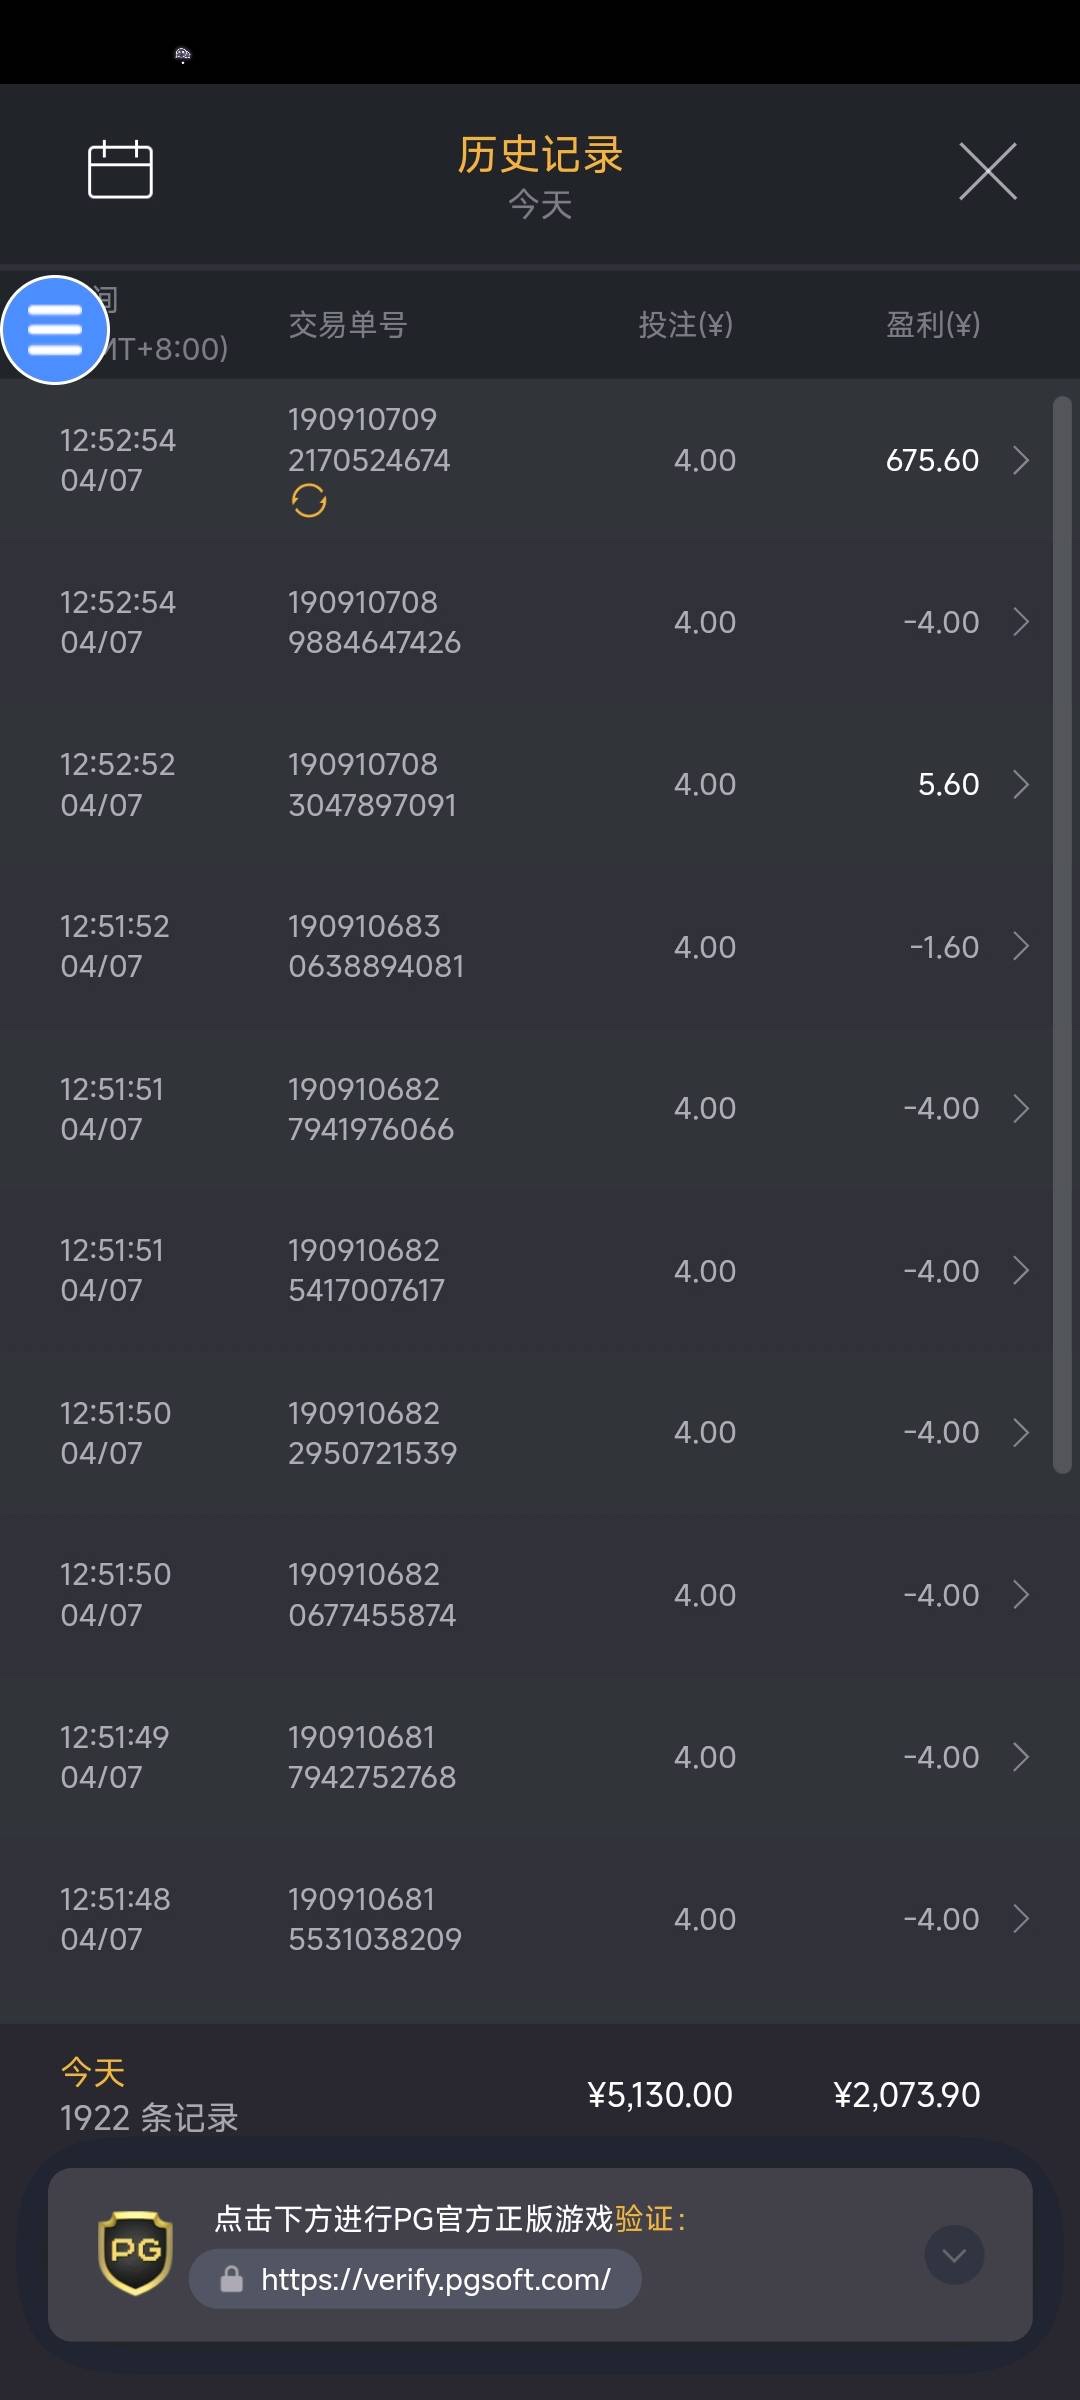Open details arrow for the -1.60 record
The image size is (1080, 2400).
1020,946
